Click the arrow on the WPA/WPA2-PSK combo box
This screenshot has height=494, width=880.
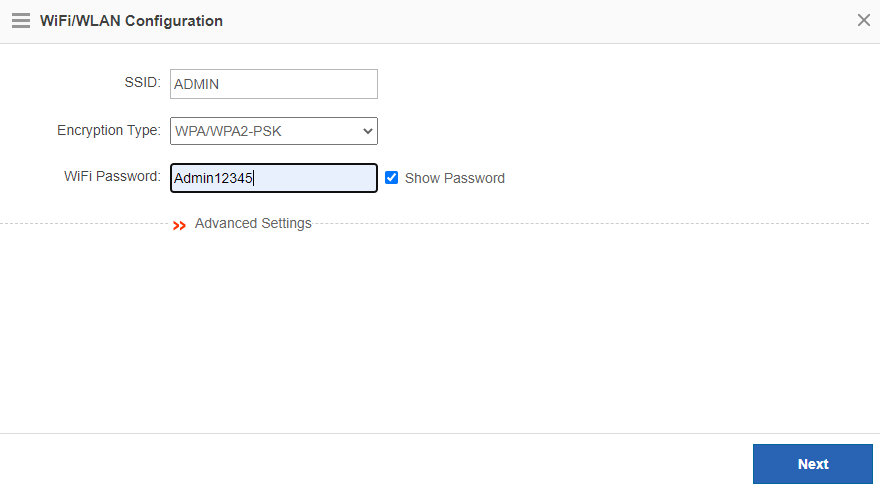367,130
